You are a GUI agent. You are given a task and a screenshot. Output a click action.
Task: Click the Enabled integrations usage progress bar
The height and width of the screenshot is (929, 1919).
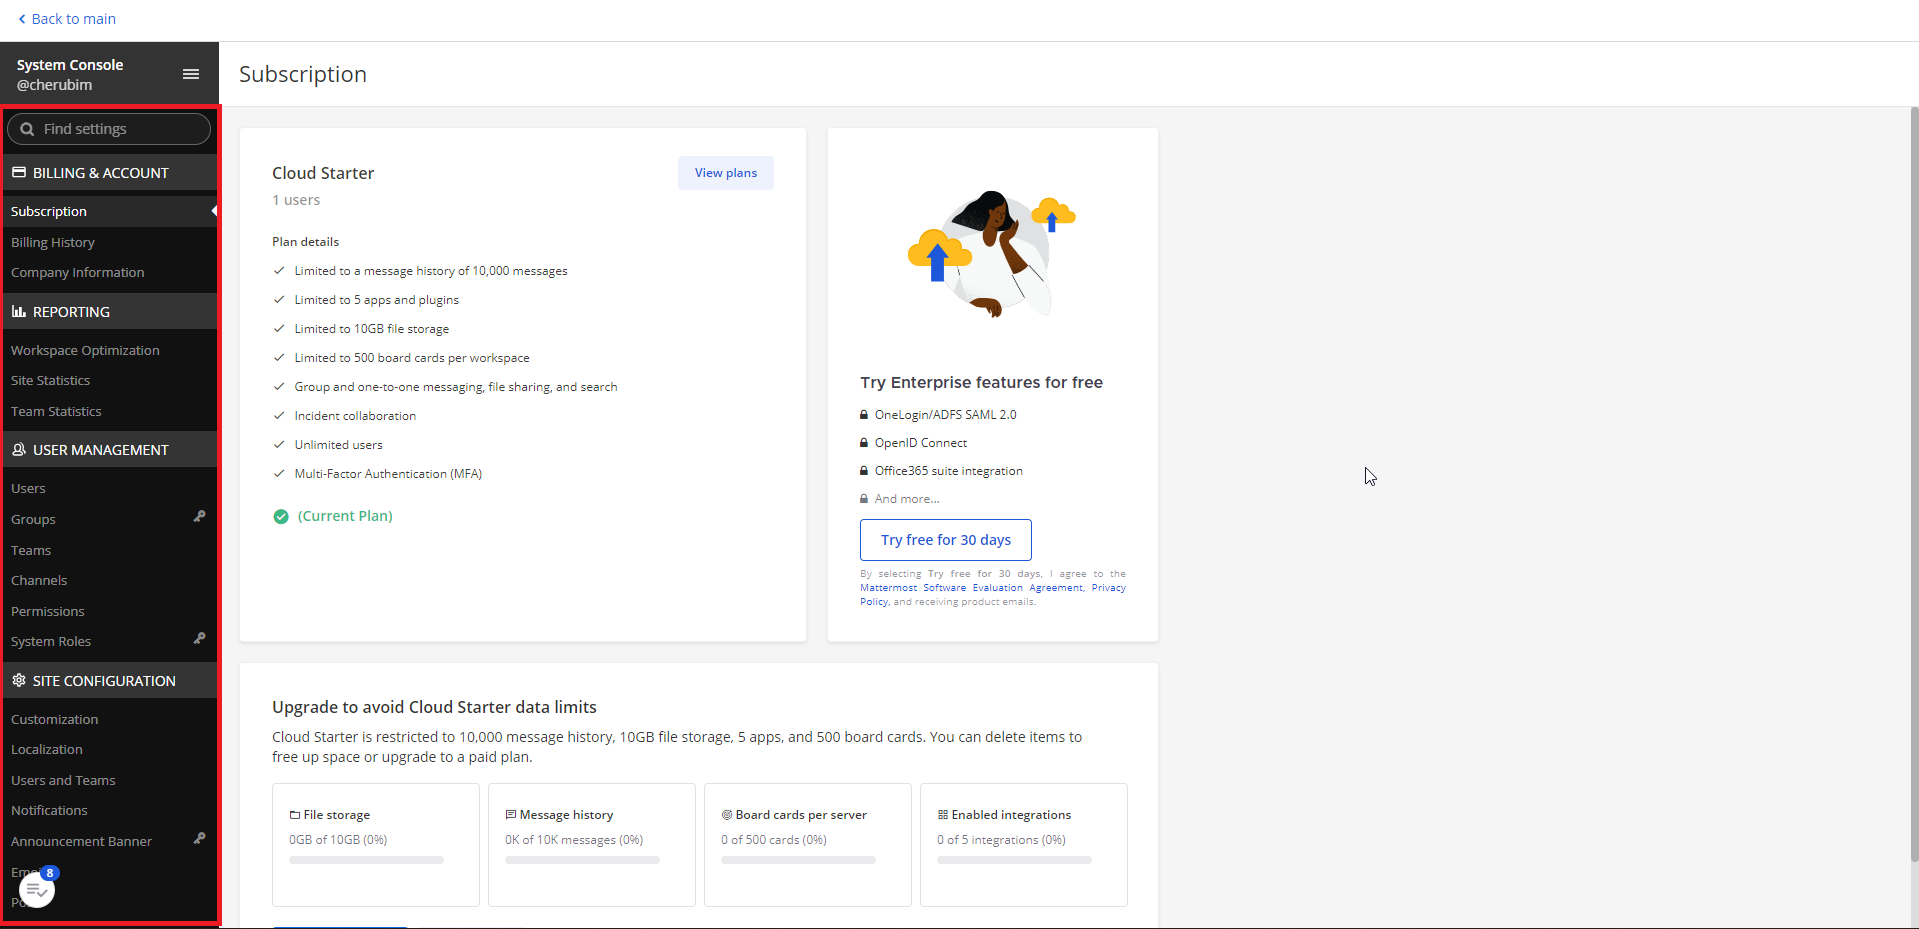[x=1014, y=860]
